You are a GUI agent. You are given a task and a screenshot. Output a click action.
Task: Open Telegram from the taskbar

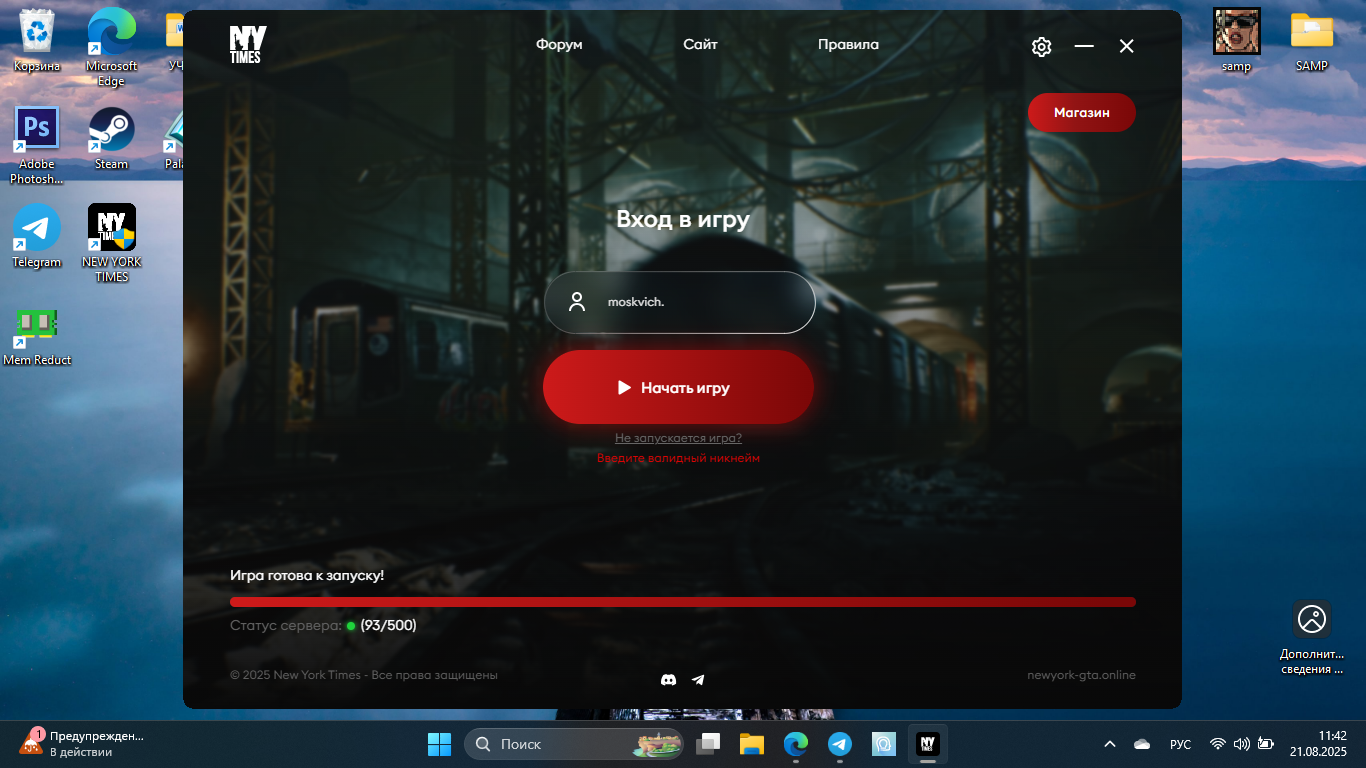(x=839, y=744)
